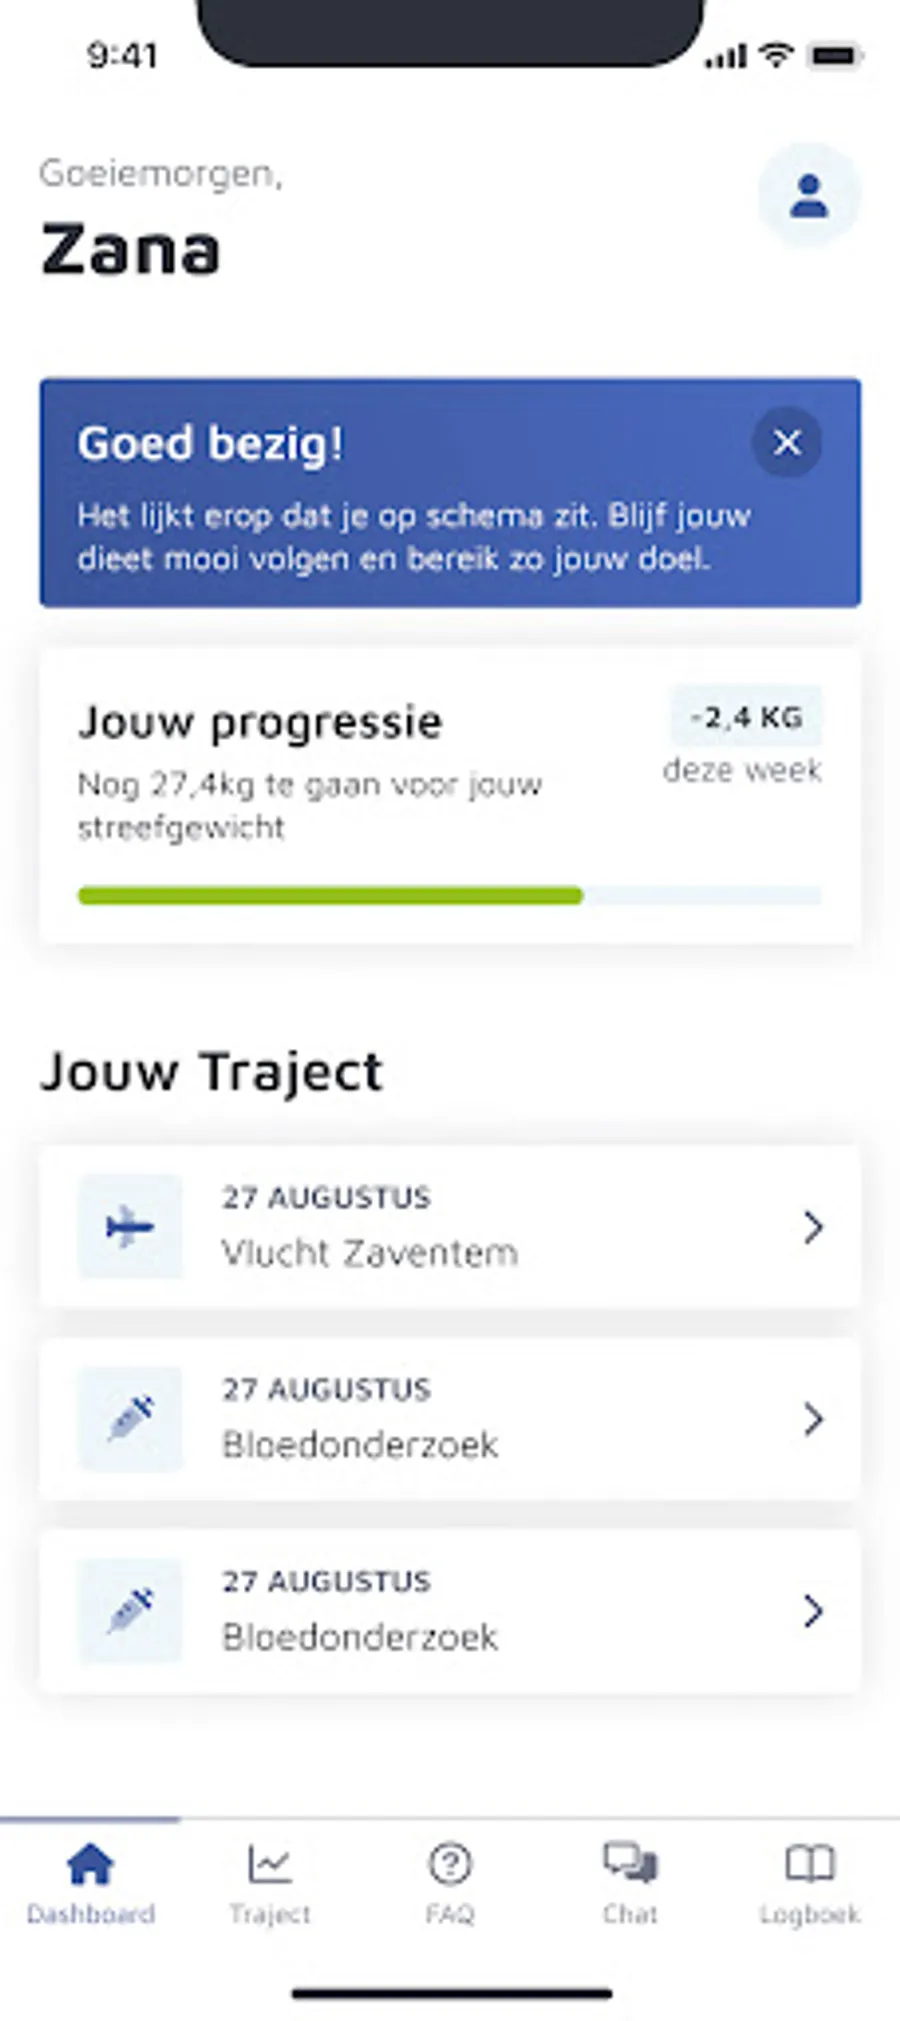900x2021 pixels.
Task: Expand Vlucht Zaventem with its chevron
Action: [813, 1227]
